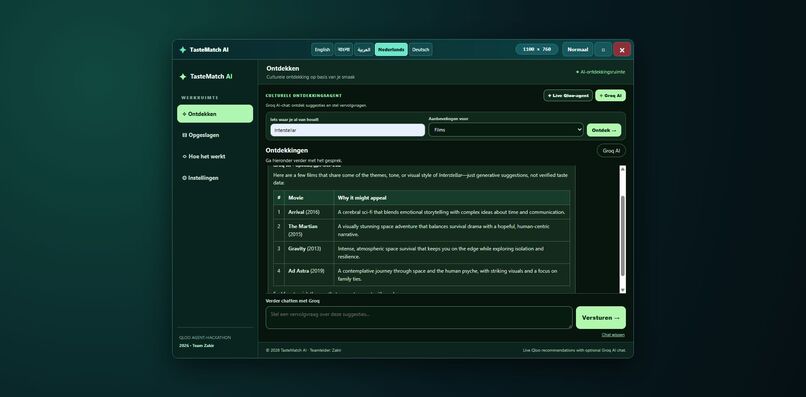Image resolution: width=806 pixels, height=397 pixels.
Task: Click the AI-ontdekkingsruimte label
Action: click(x=600, y=72)
